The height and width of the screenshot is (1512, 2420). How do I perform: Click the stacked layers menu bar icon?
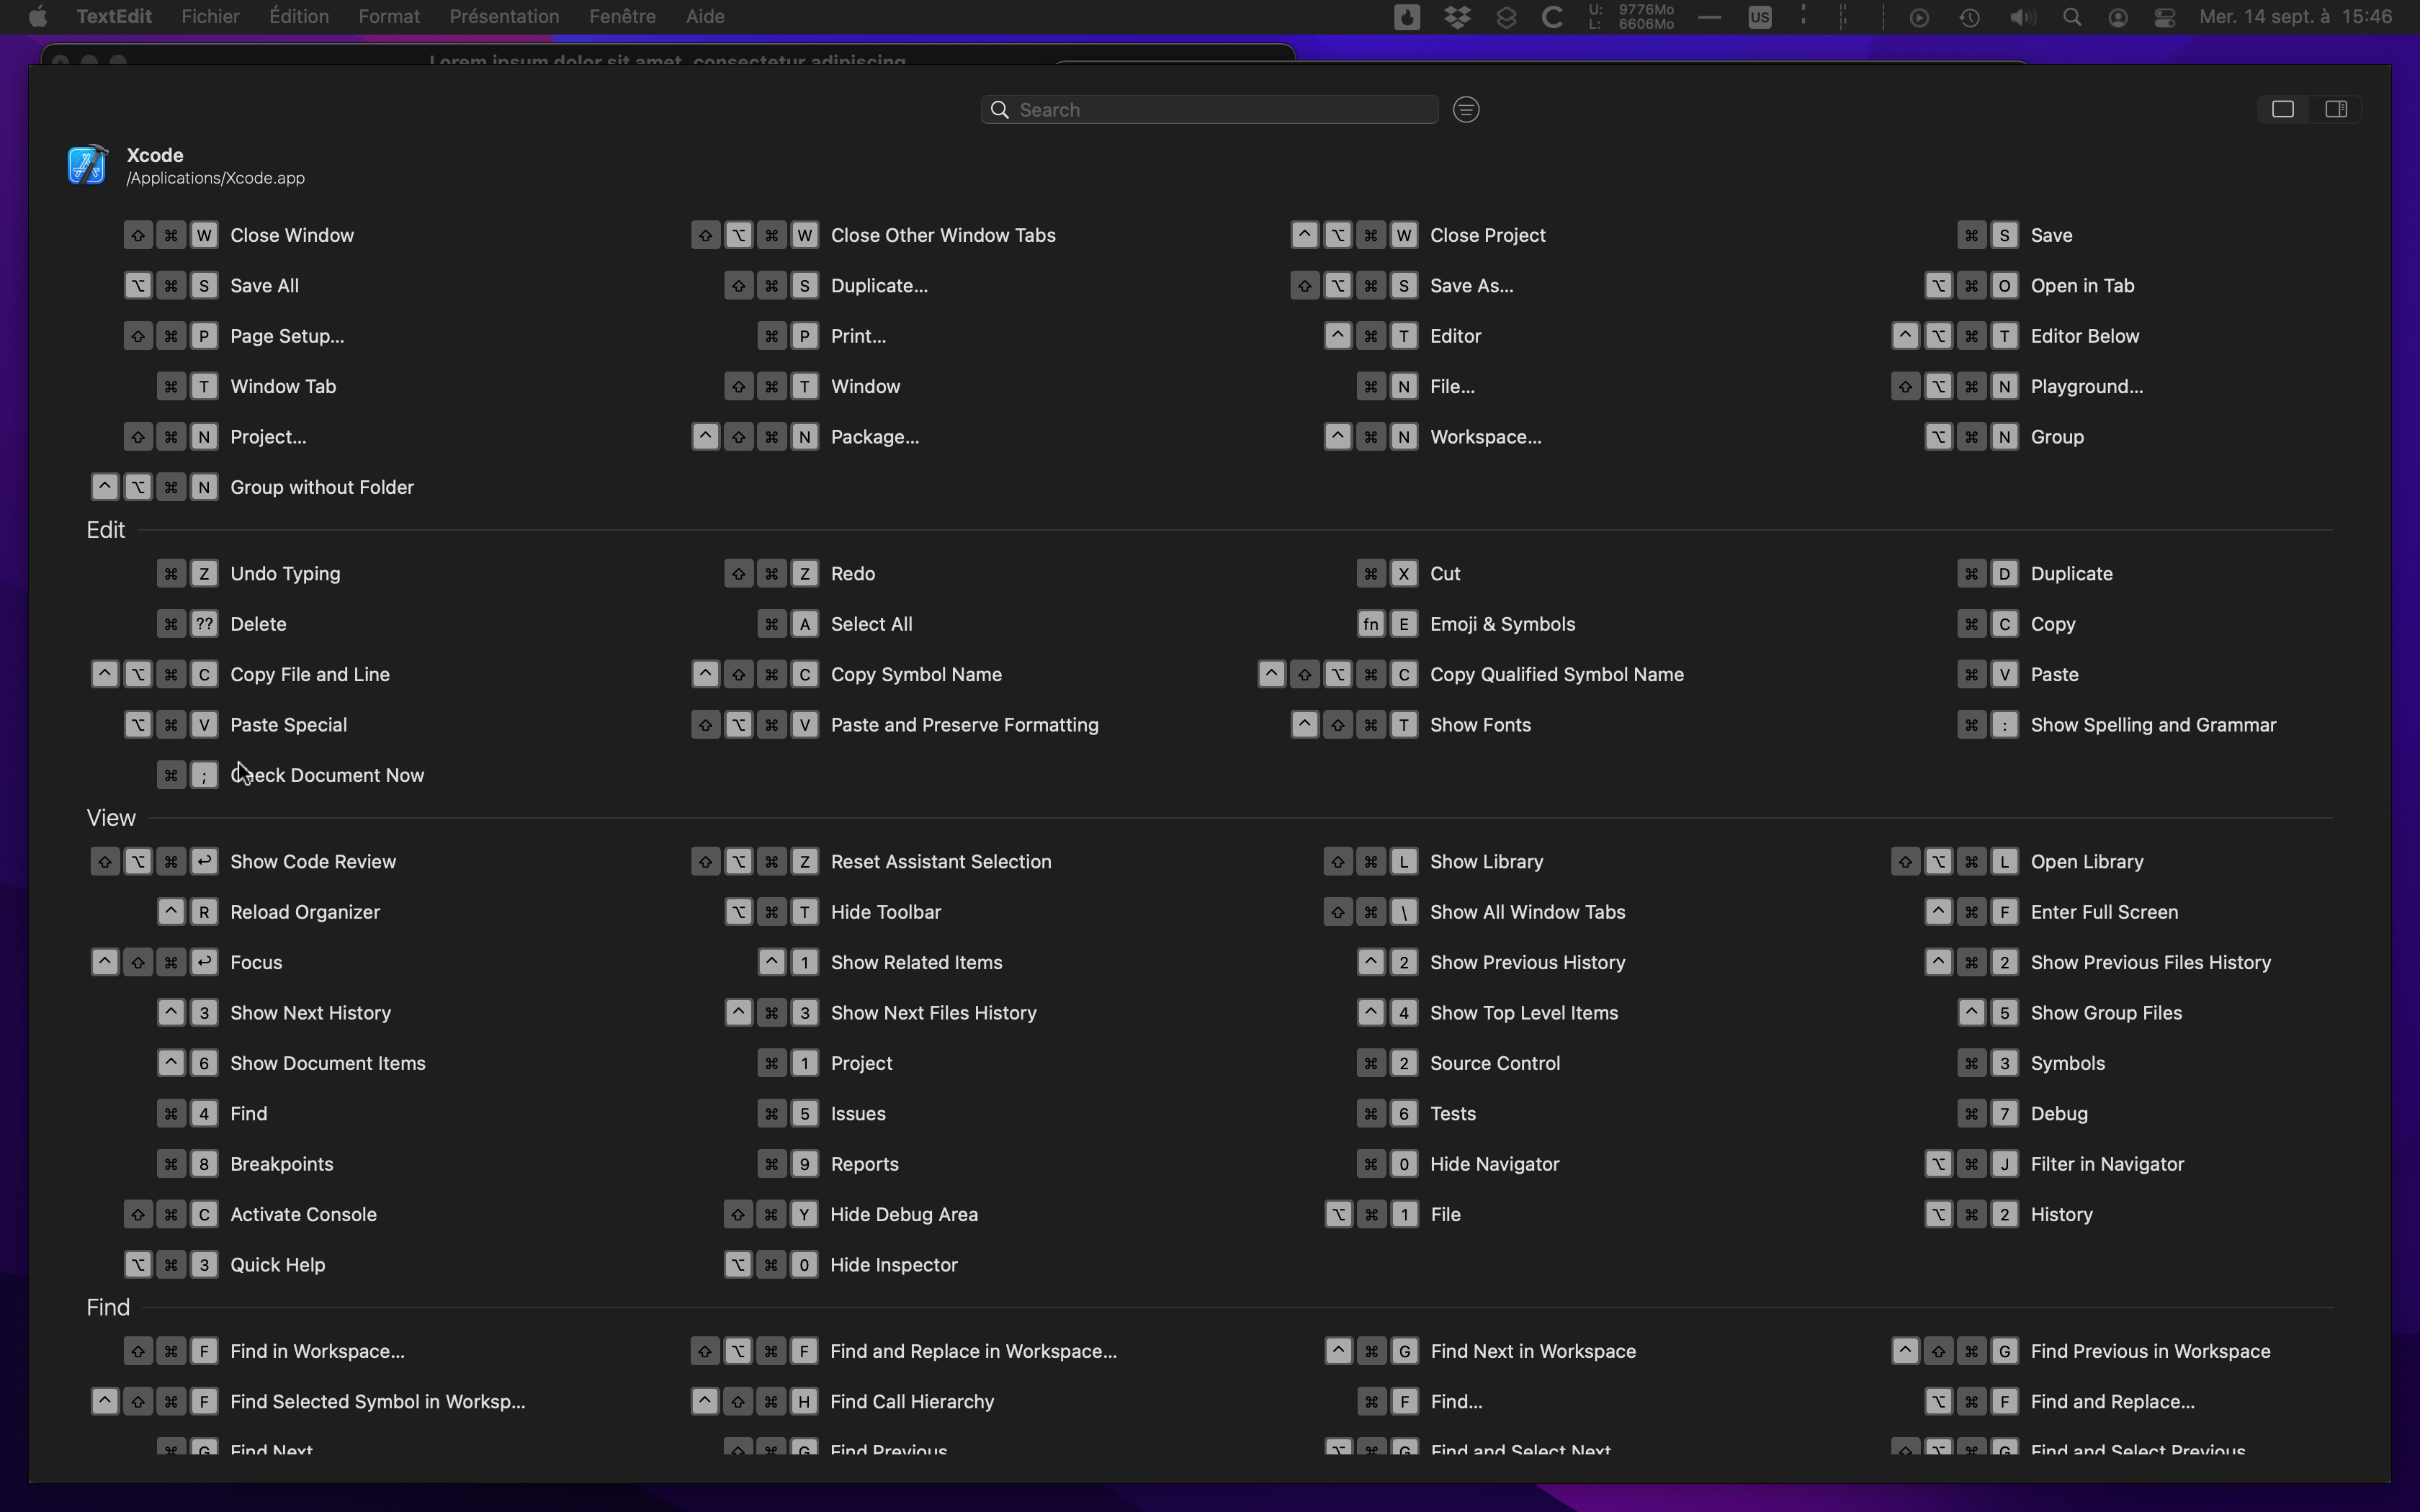tap(1506, 17)
